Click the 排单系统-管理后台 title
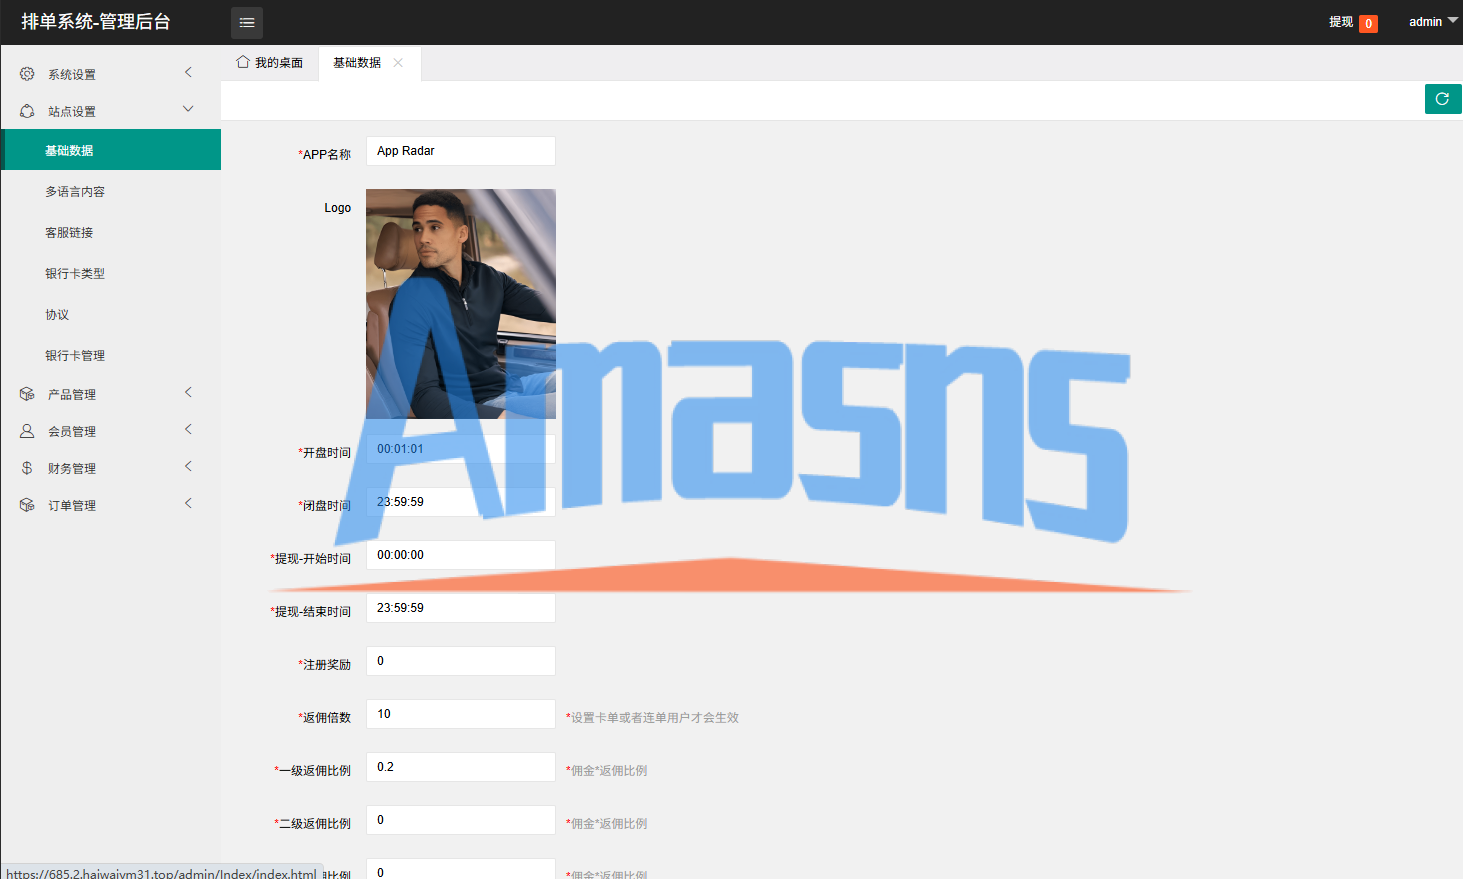Screen dimensions: 1463x879 (96, 22)
